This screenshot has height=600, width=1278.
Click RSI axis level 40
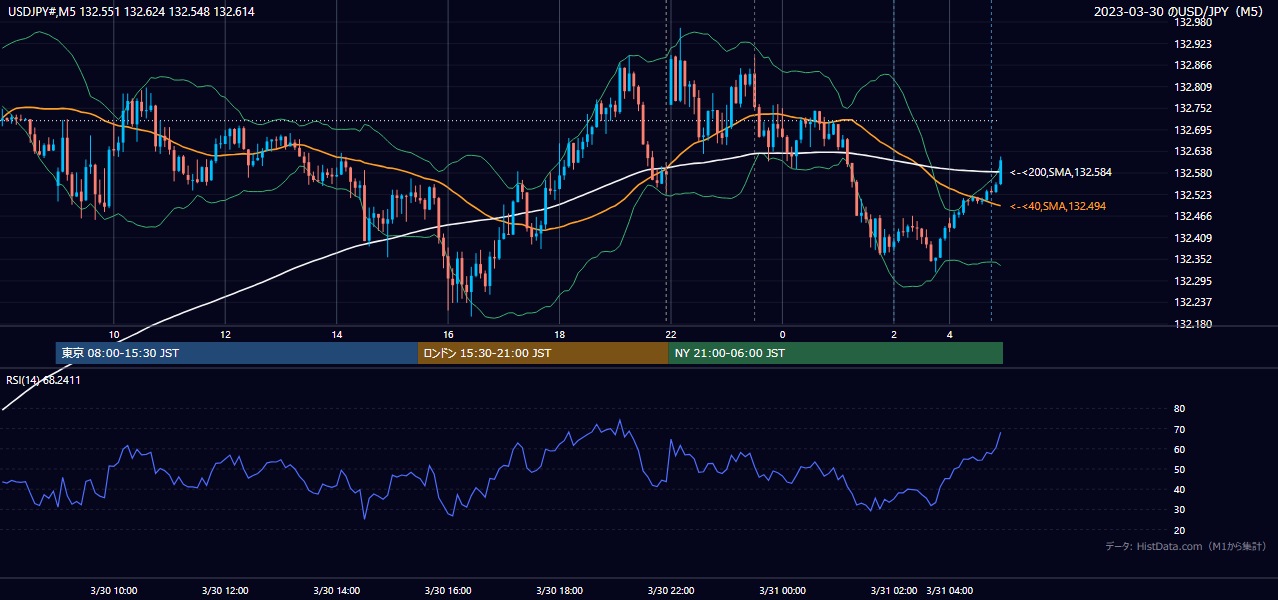pos(1179,489)
